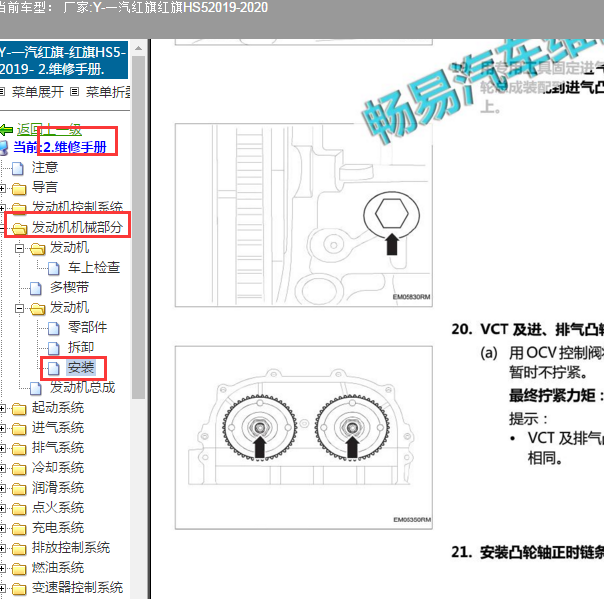The width and height of the screenshot is (604, 599).
Task: Click the open folder icon of 发动机机械部分
Action: tap(19, 228)
